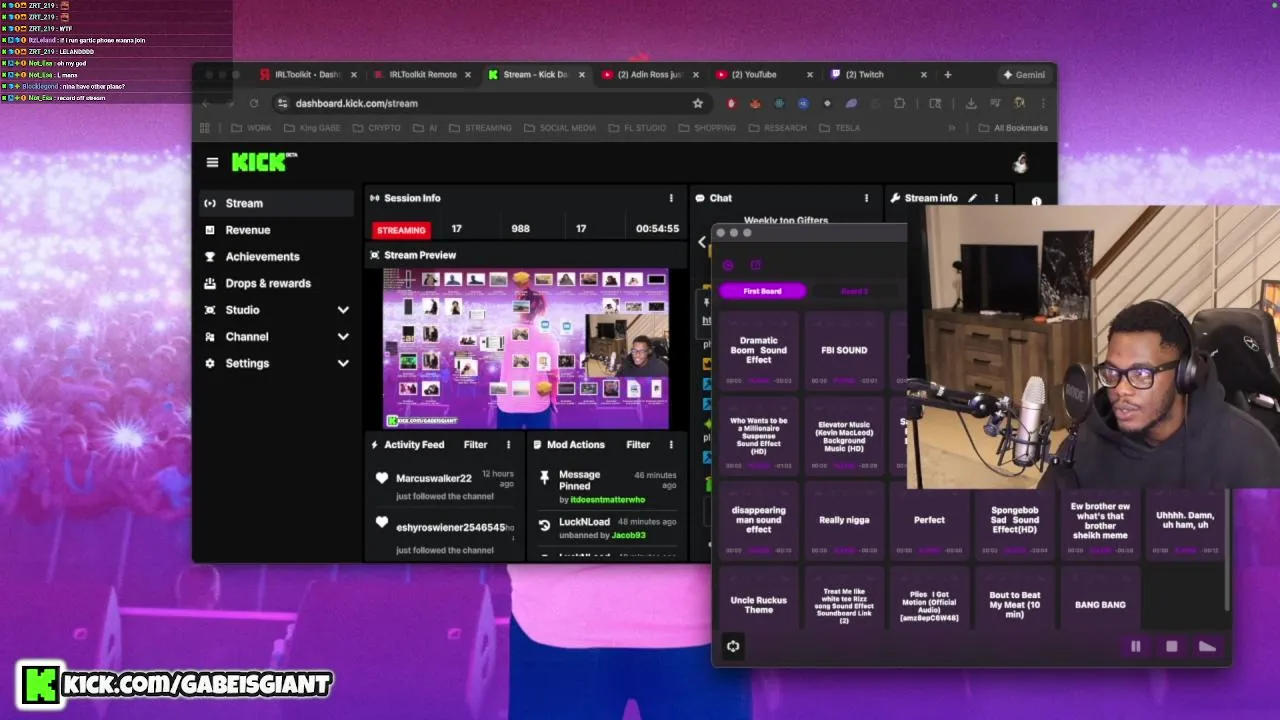Open a new browser tab
1280x720 pixels.
[948, 74]
